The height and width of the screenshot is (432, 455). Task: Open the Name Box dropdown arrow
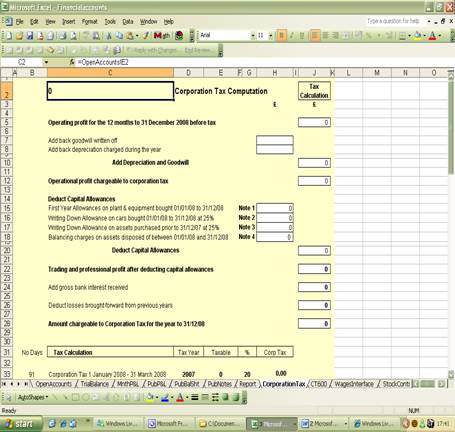click(46, 62)
